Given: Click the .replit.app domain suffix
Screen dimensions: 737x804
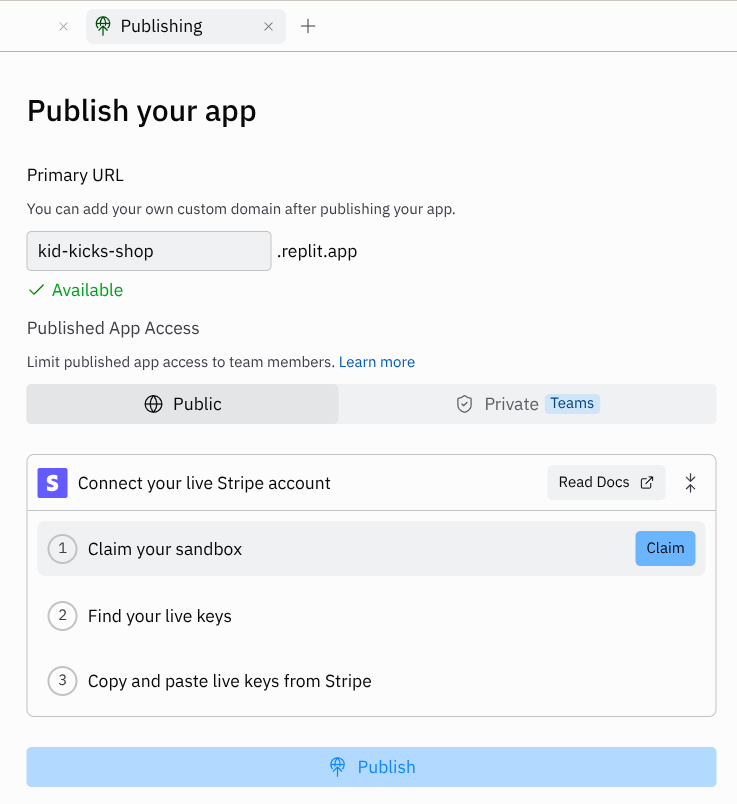Looking at the screenshot, I should pyautogui.click(x=317, y=251).
